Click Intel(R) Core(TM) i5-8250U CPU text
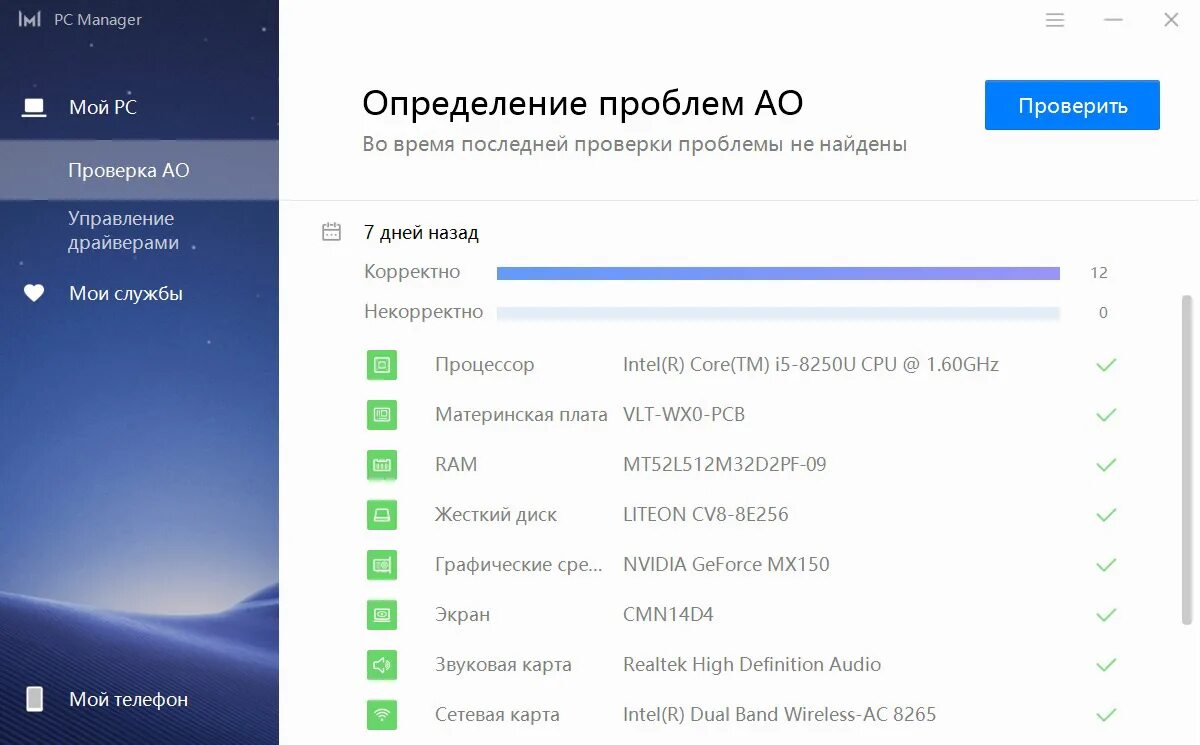The height and width of the screenshot is (745, 1200). pyautogui.click(x=811, y=364)
